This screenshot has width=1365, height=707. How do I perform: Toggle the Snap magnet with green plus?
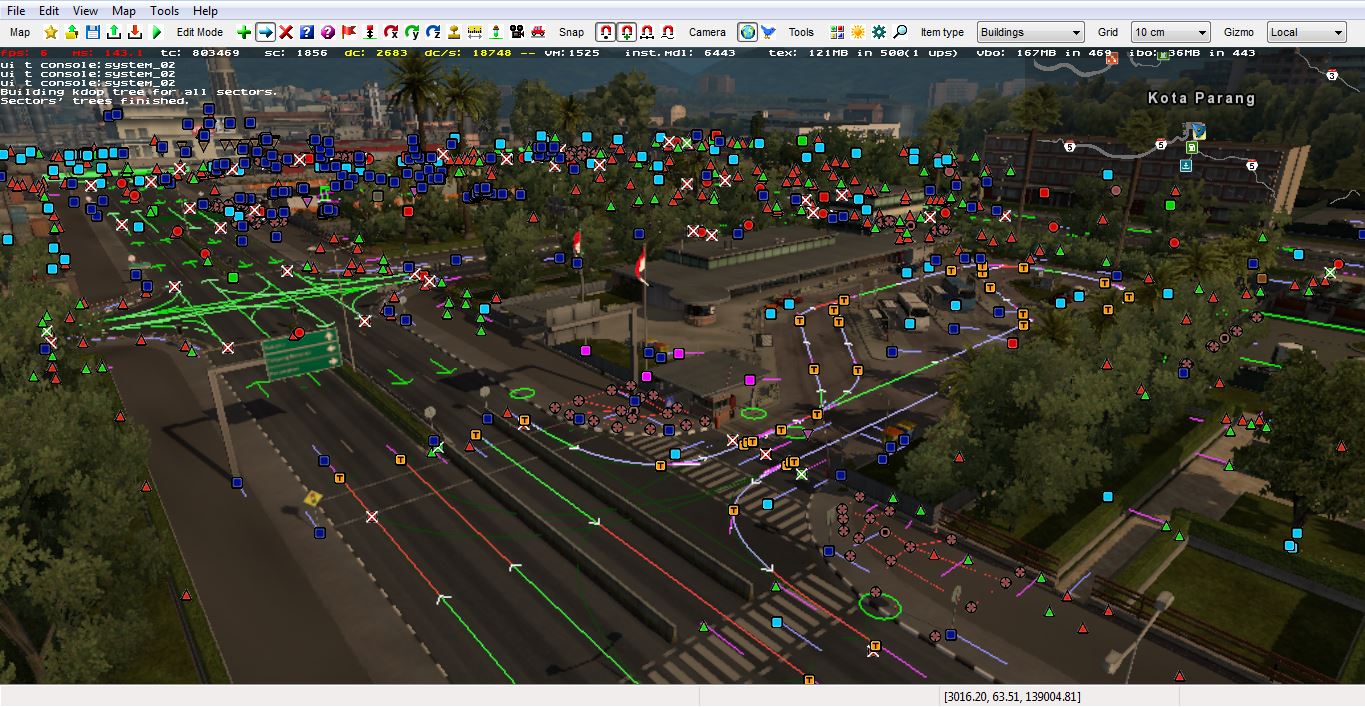pyautogui.click(x=626, y=32)
